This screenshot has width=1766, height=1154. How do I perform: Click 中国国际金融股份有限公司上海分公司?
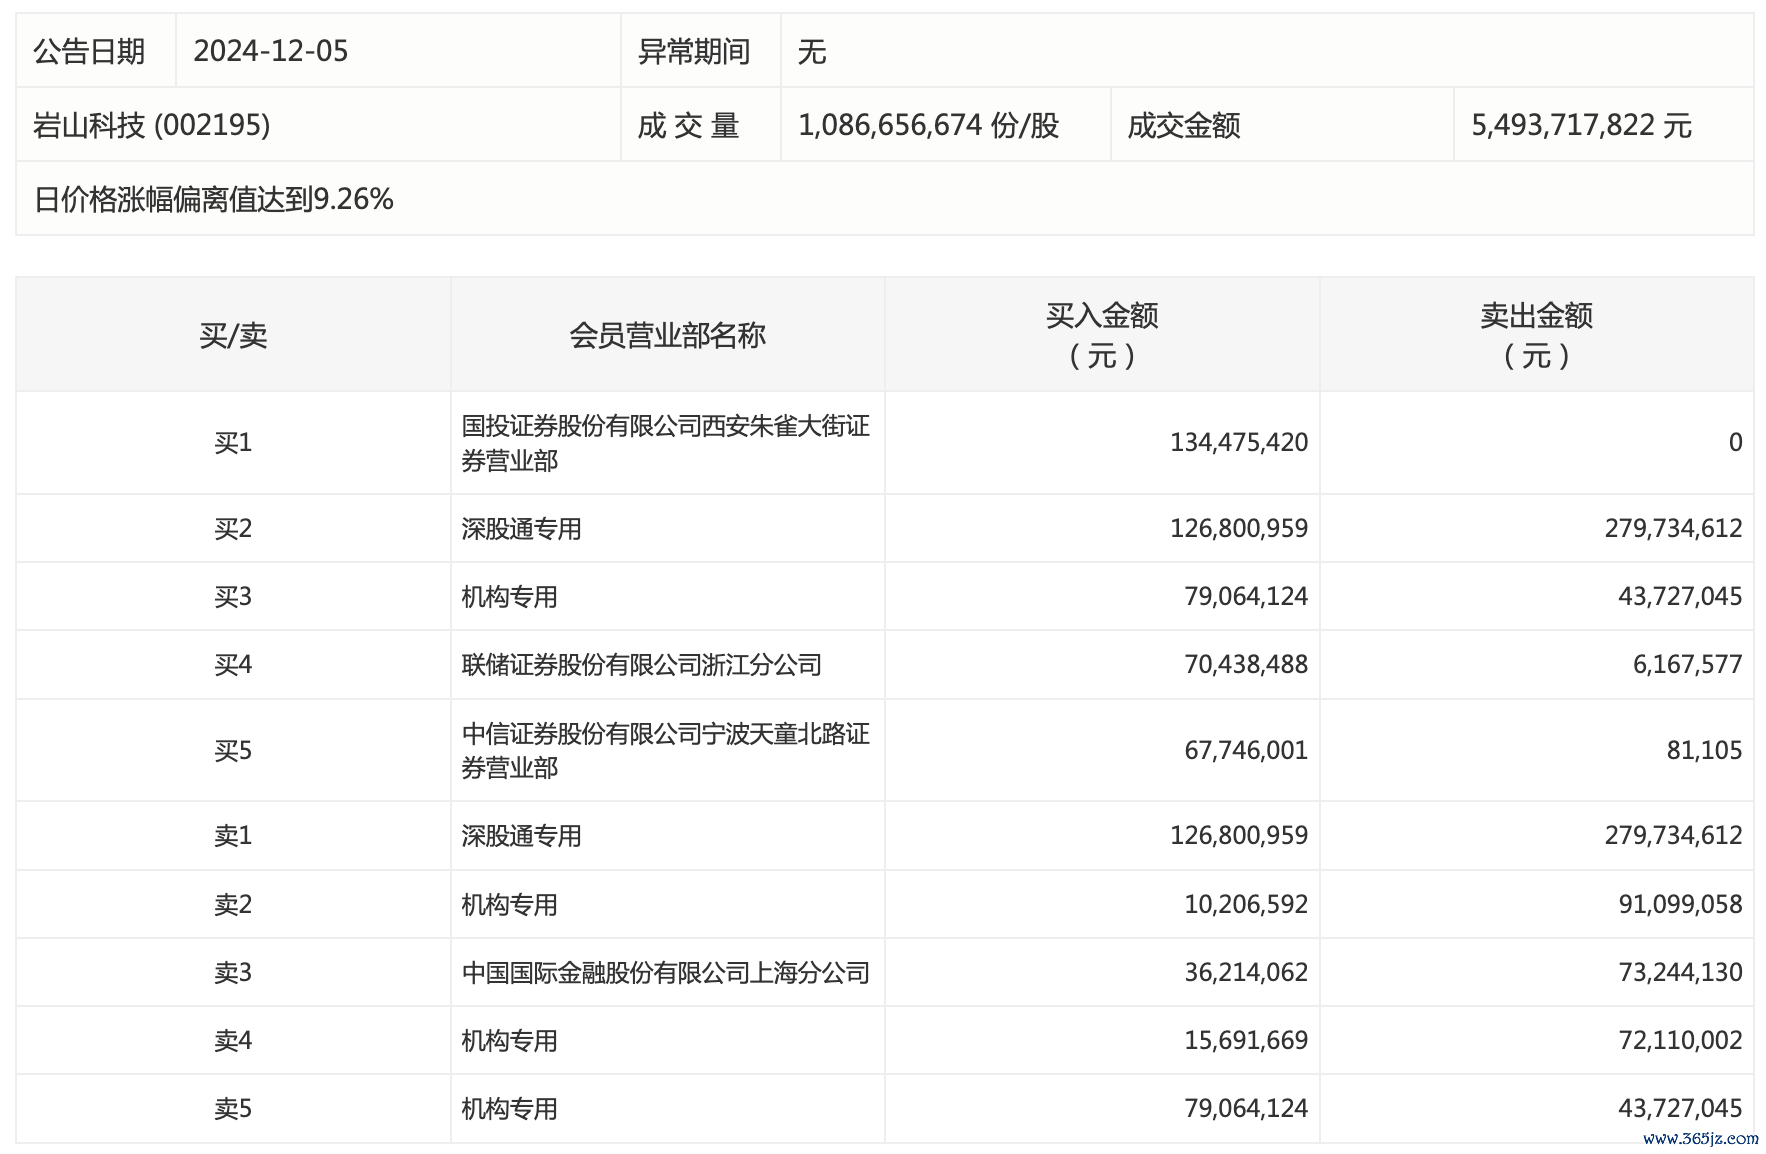[665, 973]
